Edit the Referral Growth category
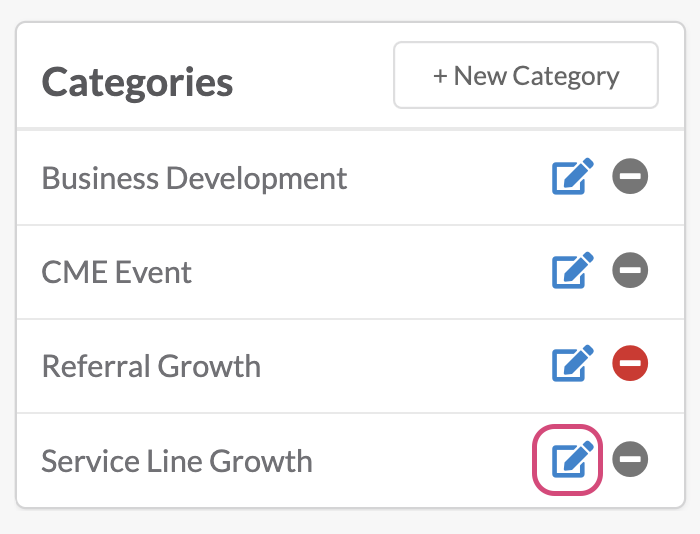The height and width of the screenshot is (534, 700). (573, 363)
